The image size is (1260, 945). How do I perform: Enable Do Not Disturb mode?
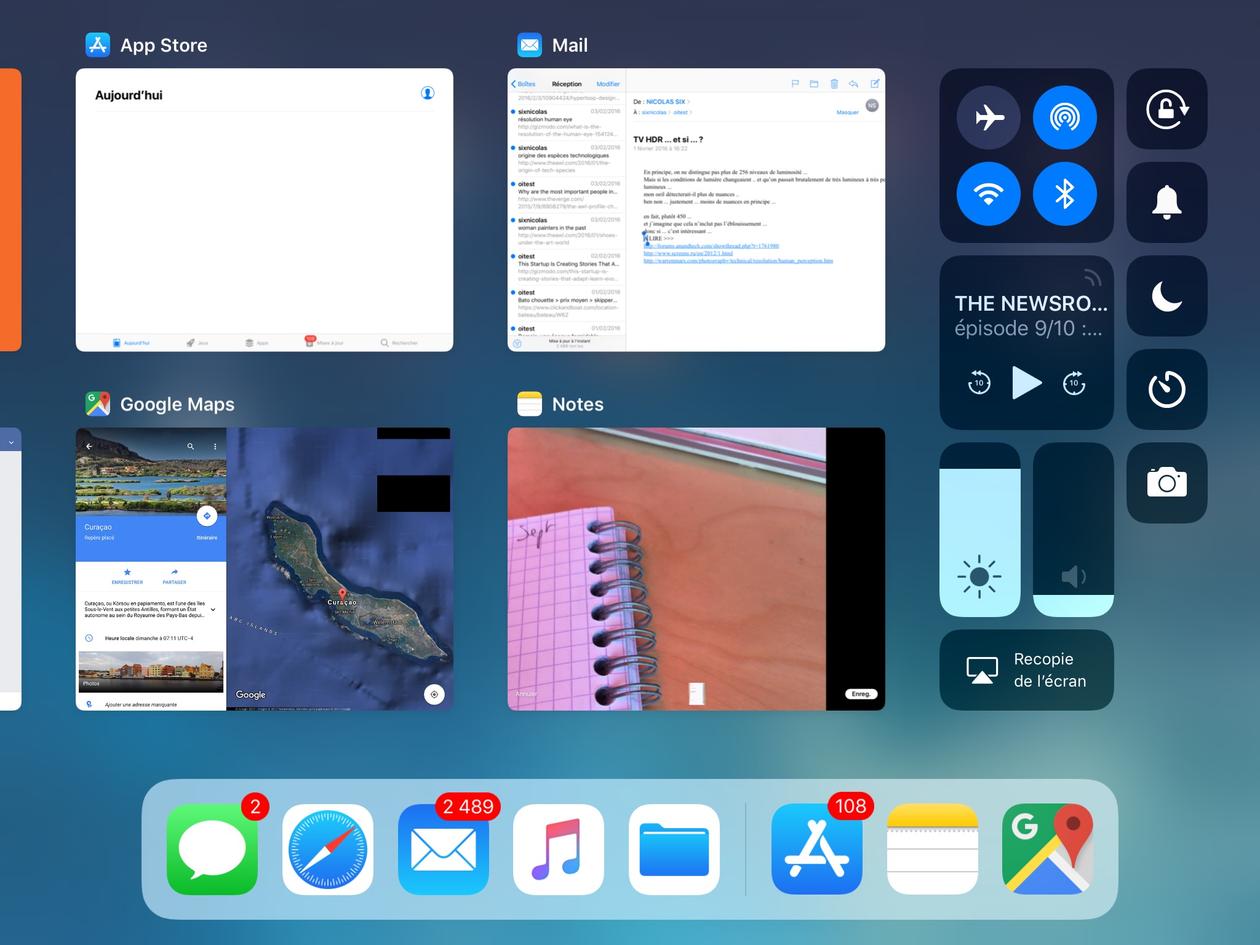click(x=1166, y=296)
